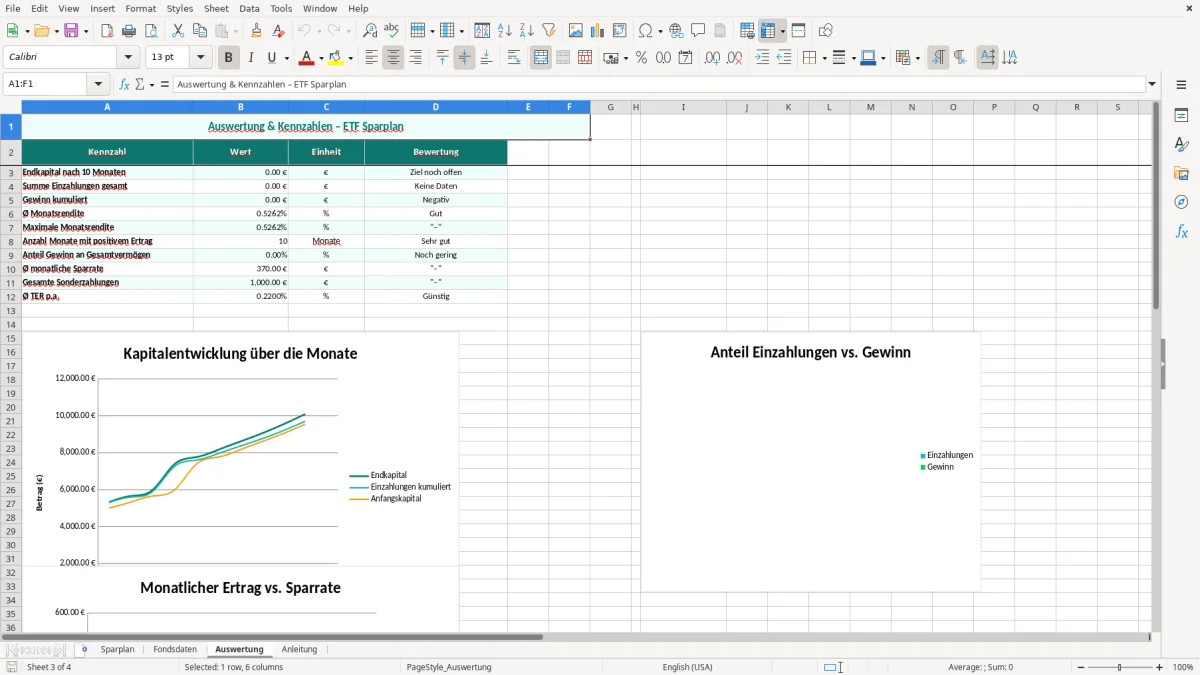Toggle Underline formatting
This screenshot has width=1200, height=675.
click(271, 58)
